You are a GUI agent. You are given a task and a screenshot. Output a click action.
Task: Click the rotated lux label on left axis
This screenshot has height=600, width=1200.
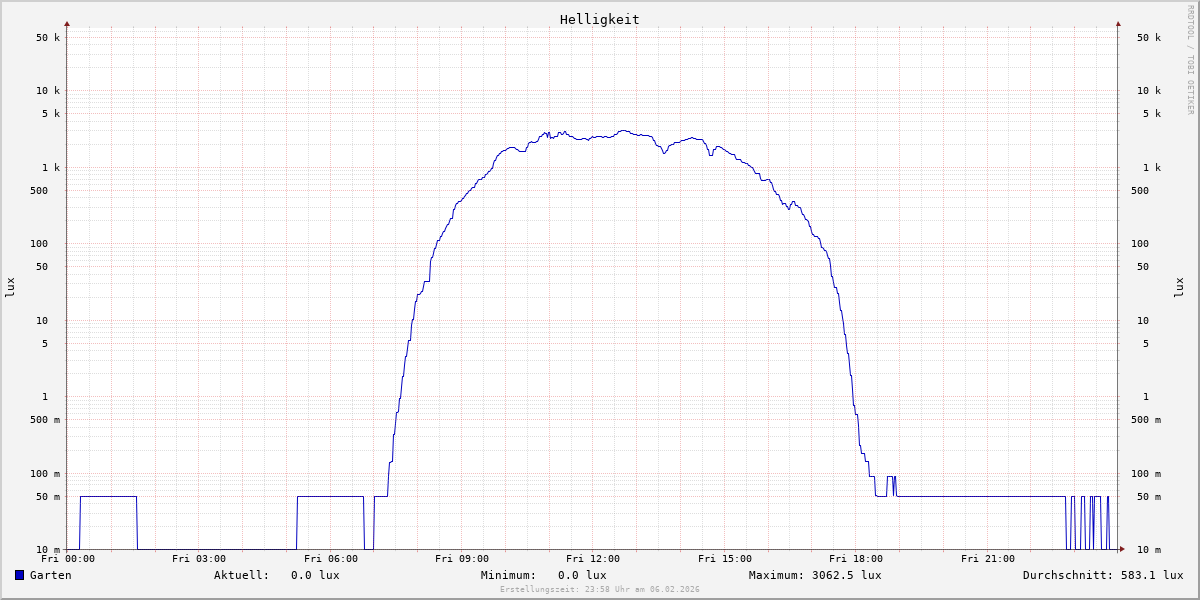(x=10, y=287)
